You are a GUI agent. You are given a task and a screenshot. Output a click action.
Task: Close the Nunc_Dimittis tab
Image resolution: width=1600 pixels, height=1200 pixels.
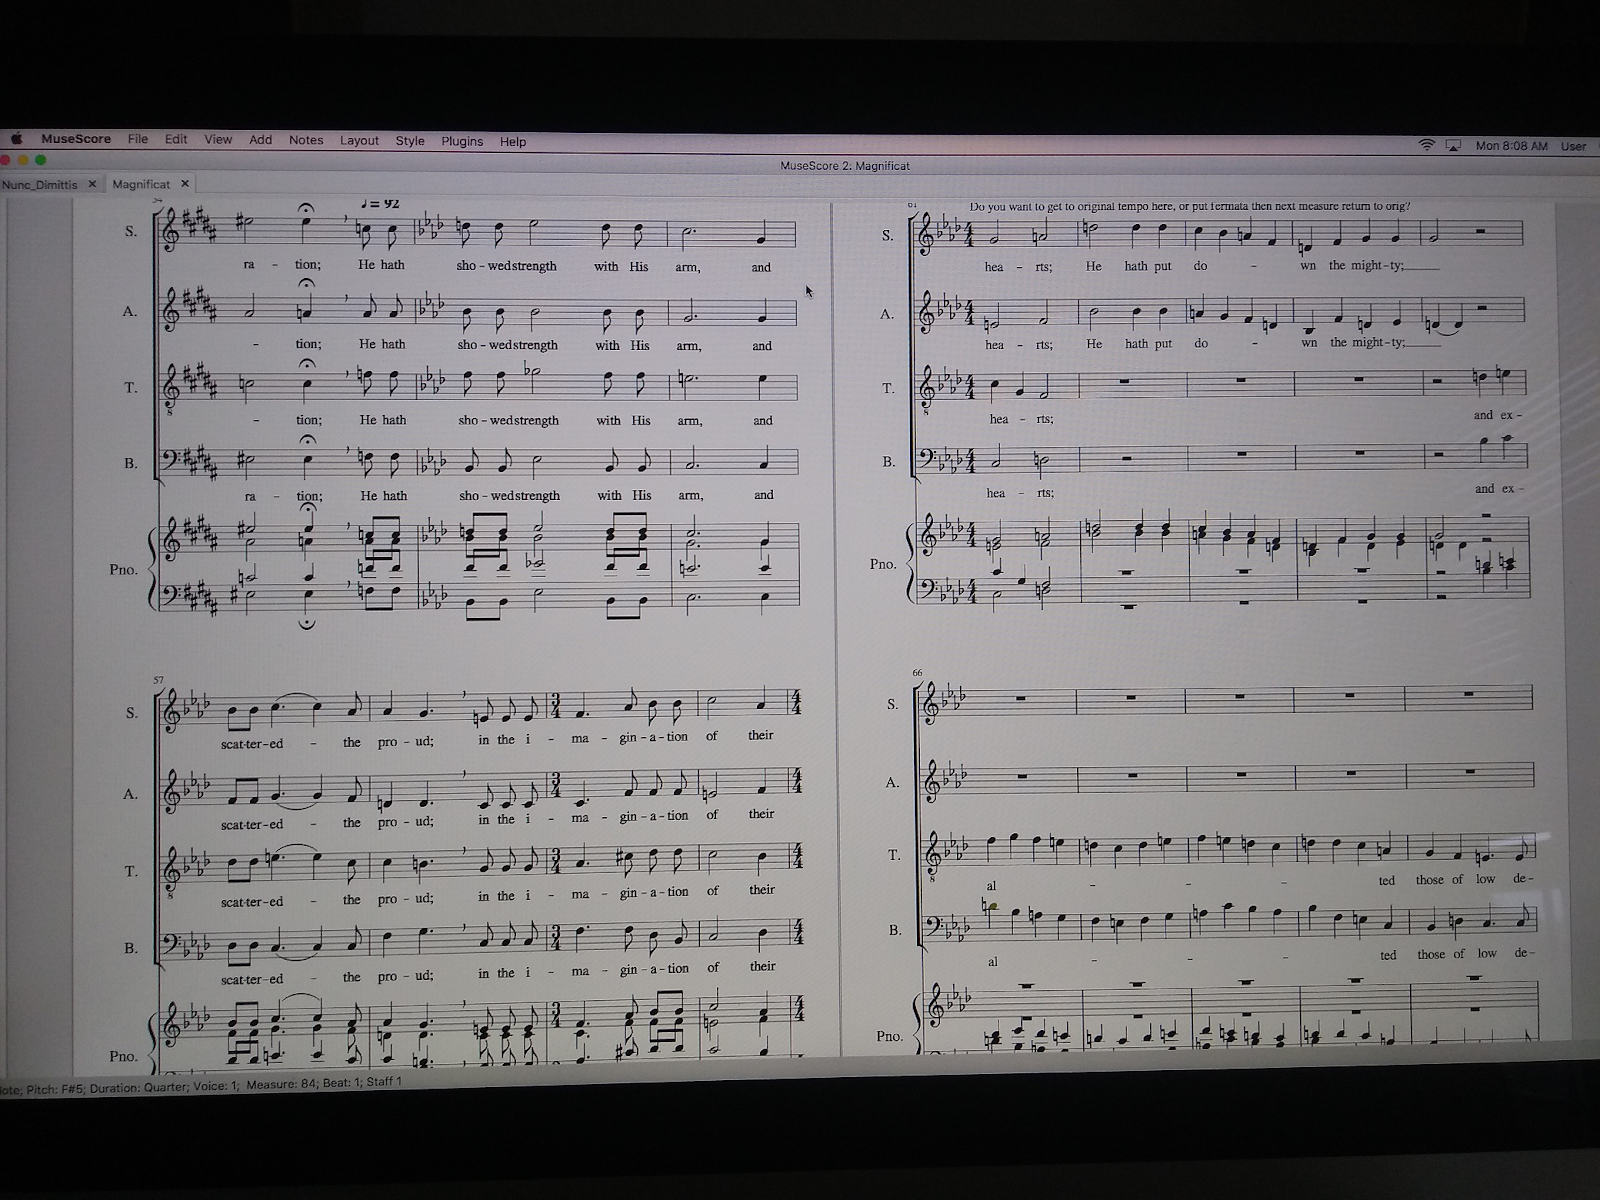92,184
